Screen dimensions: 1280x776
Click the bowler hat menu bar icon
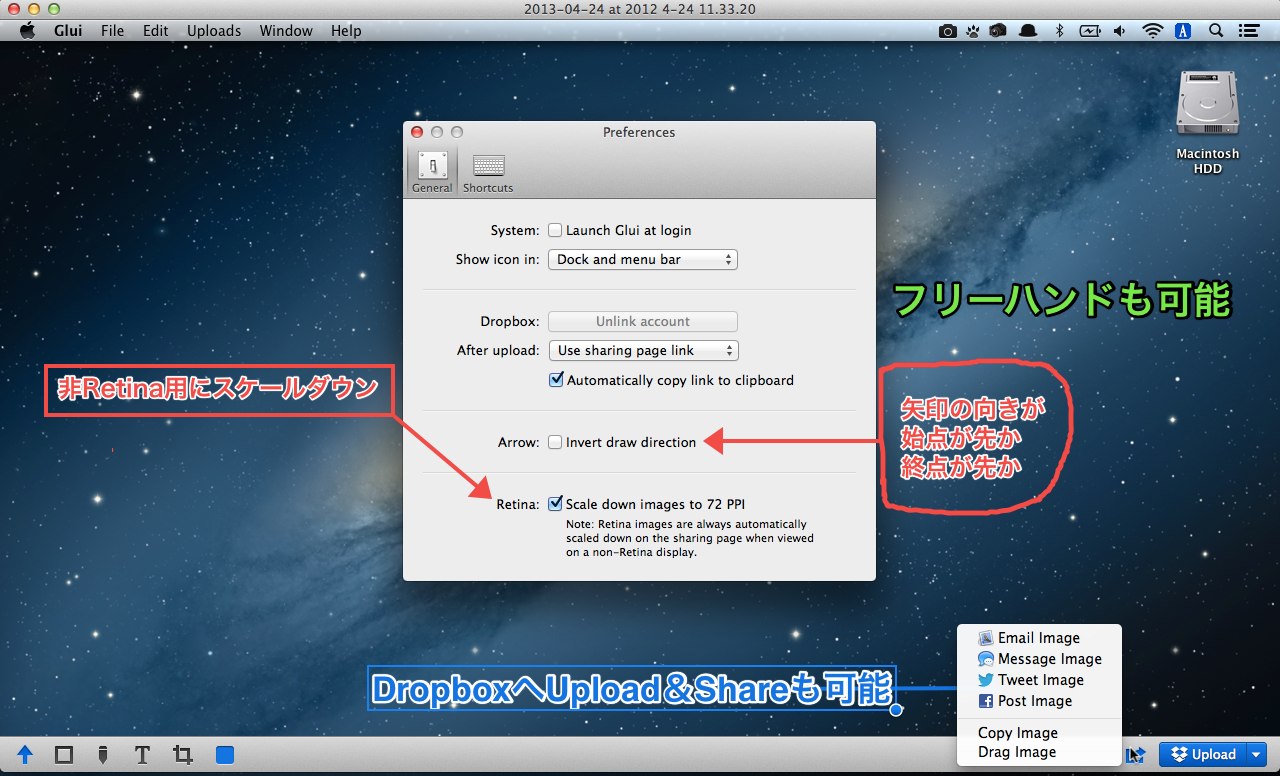(x=1028, y=31)
